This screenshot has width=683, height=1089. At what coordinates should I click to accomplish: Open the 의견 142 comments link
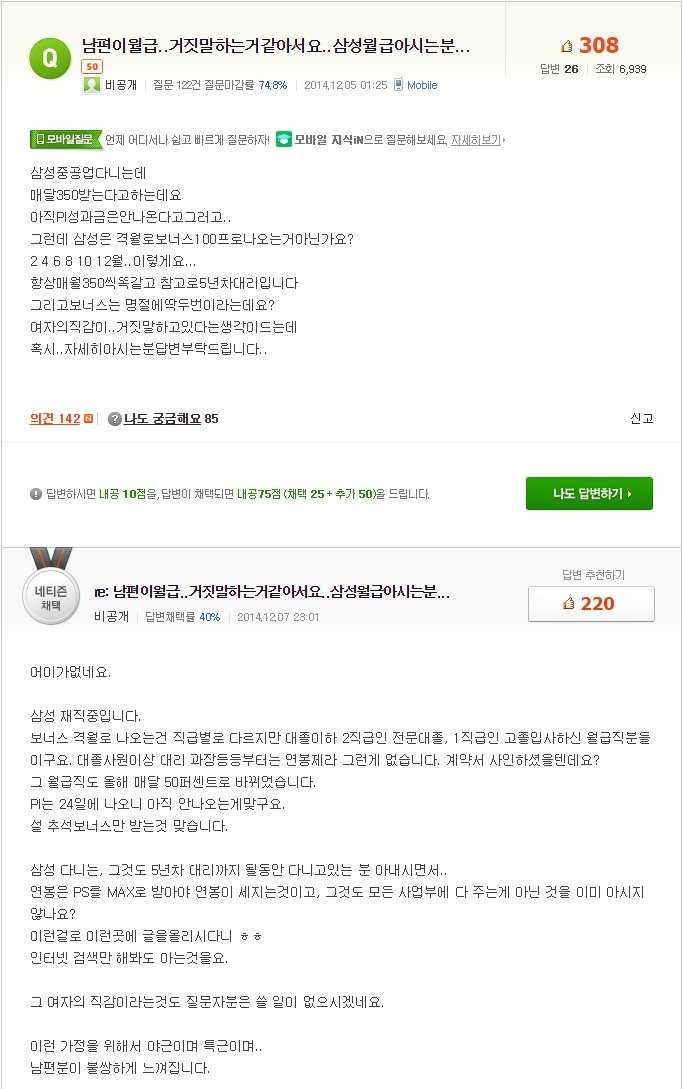pyautogui.click(x=56, y=419)
